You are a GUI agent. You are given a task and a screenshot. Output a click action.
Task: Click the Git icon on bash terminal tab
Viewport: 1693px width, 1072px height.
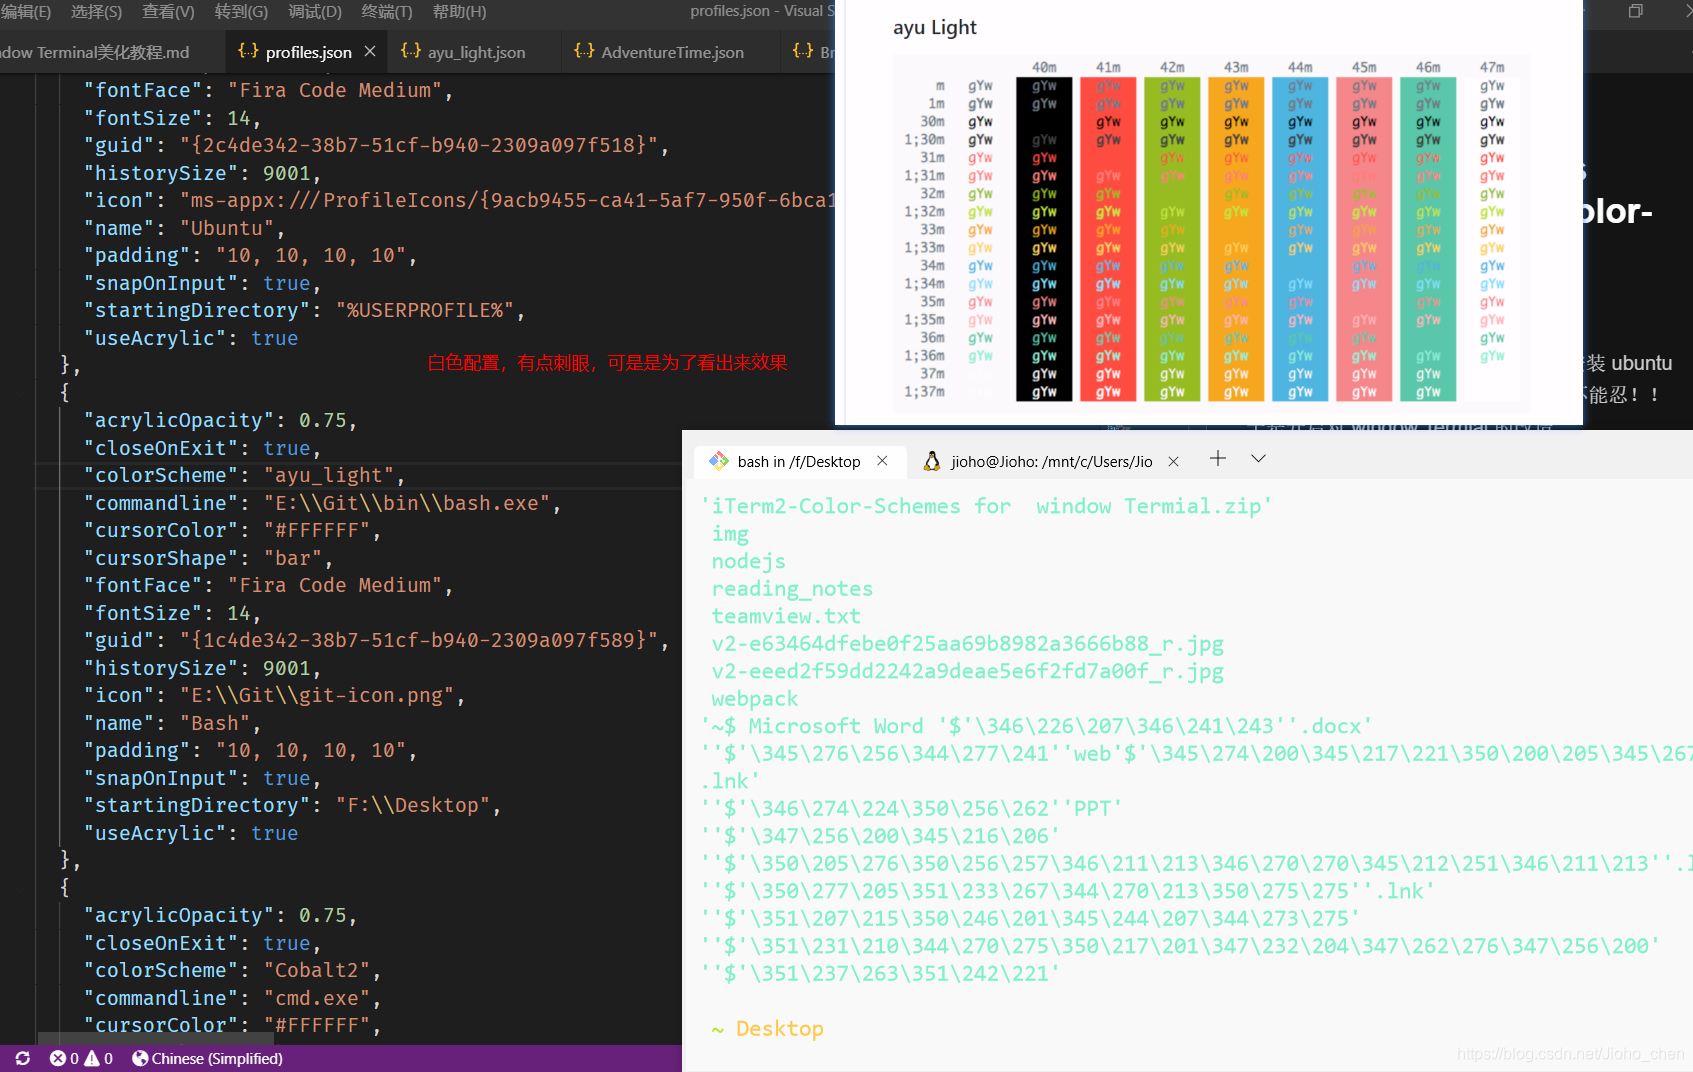click(x=718, y=461)
